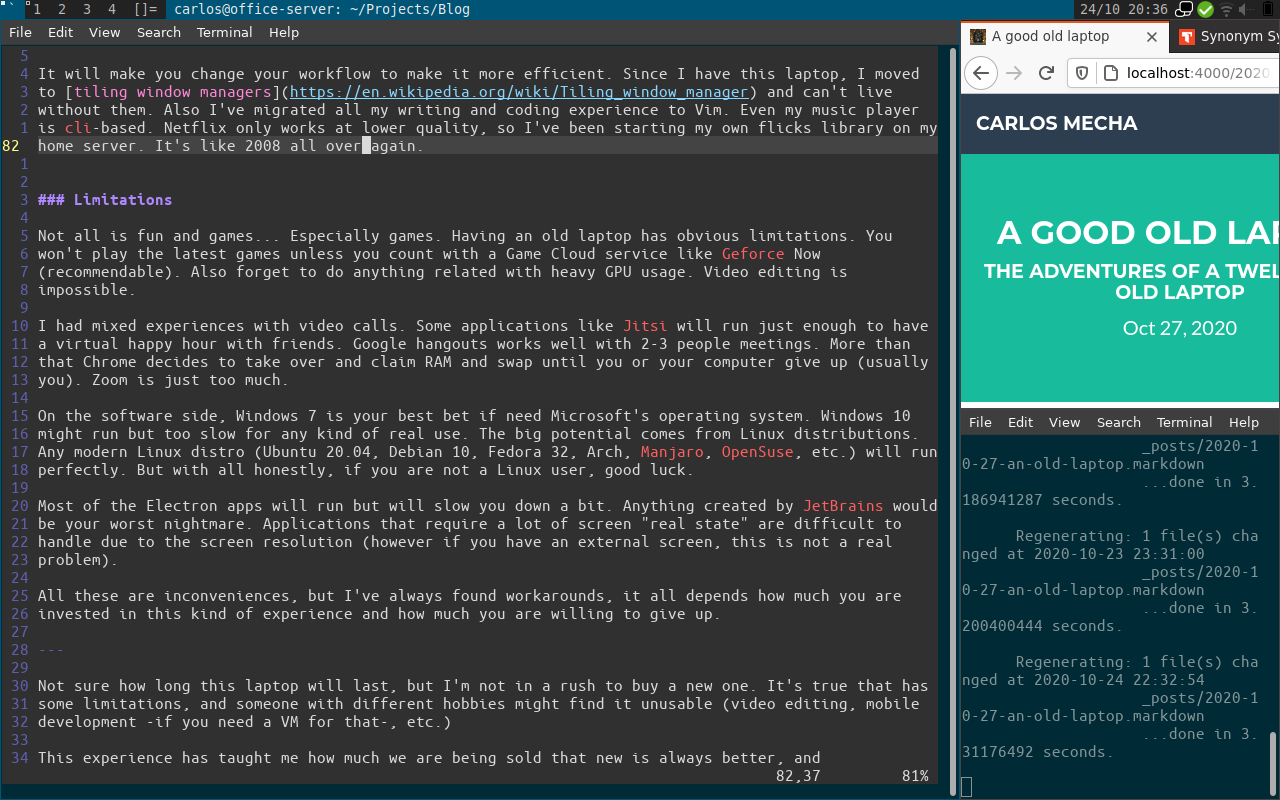Click the muted volume tray icon

pyautogui.click(x=1246, y=9)
